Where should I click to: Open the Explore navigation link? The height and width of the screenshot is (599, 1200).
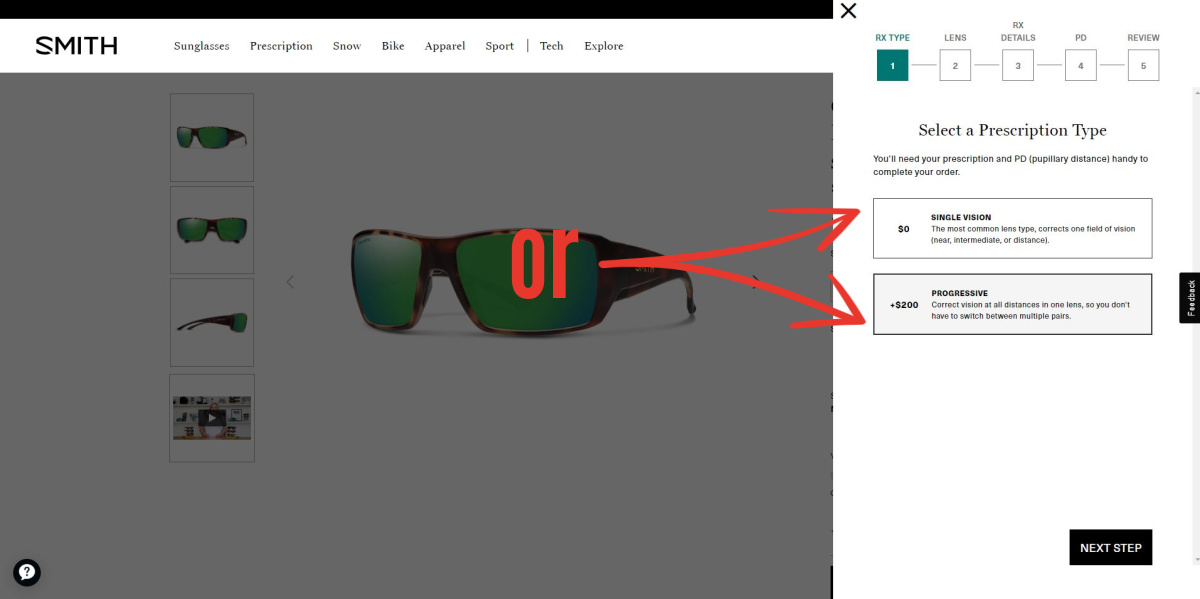point(603,46)
